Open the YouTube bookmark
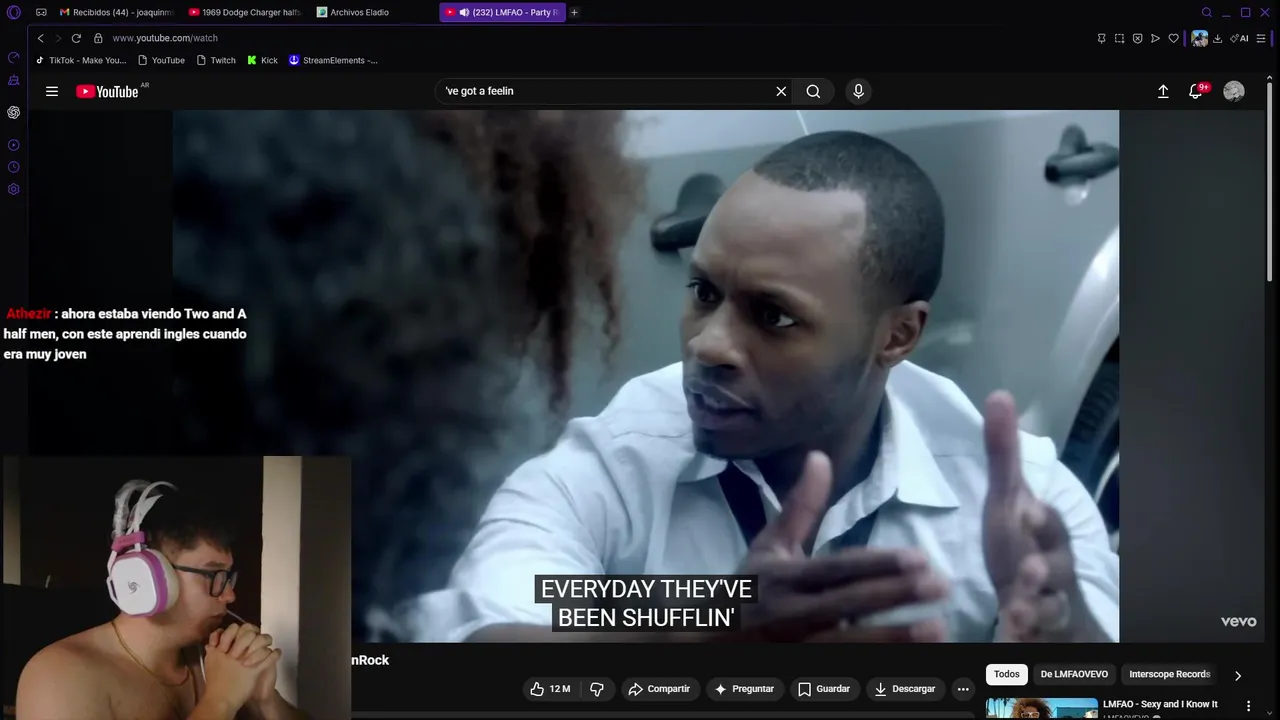 pos(161,60)
